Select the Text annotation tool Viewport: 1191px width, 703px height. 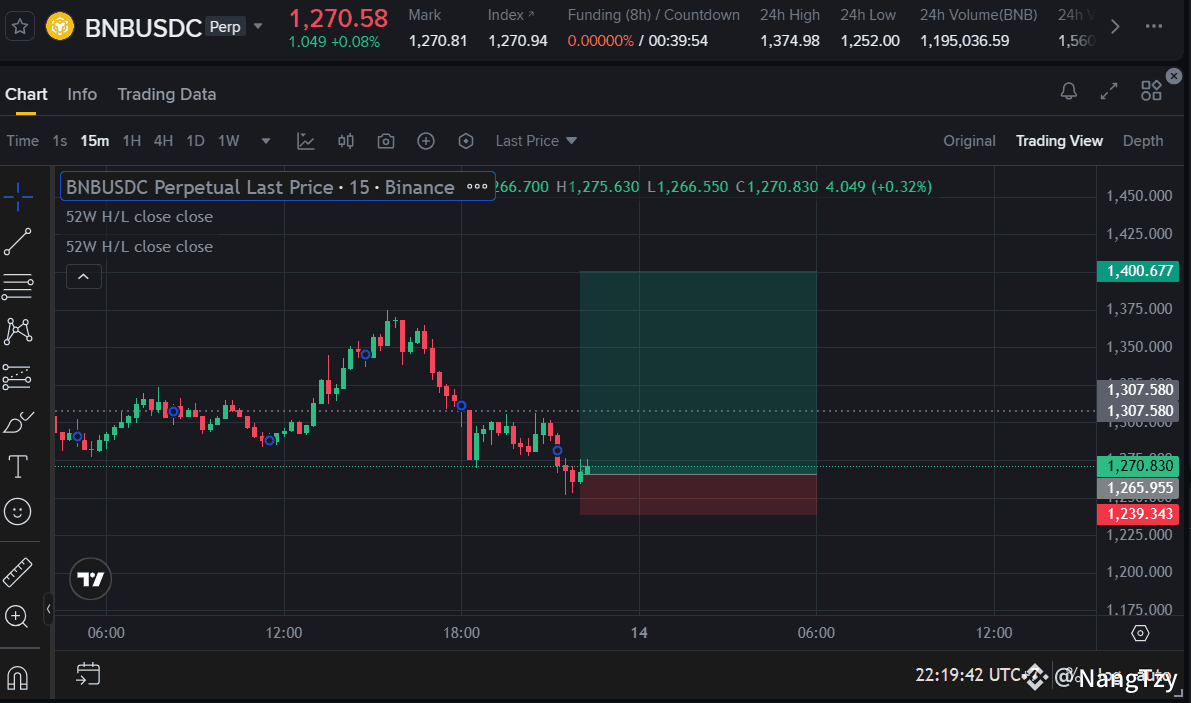point(17,466)
